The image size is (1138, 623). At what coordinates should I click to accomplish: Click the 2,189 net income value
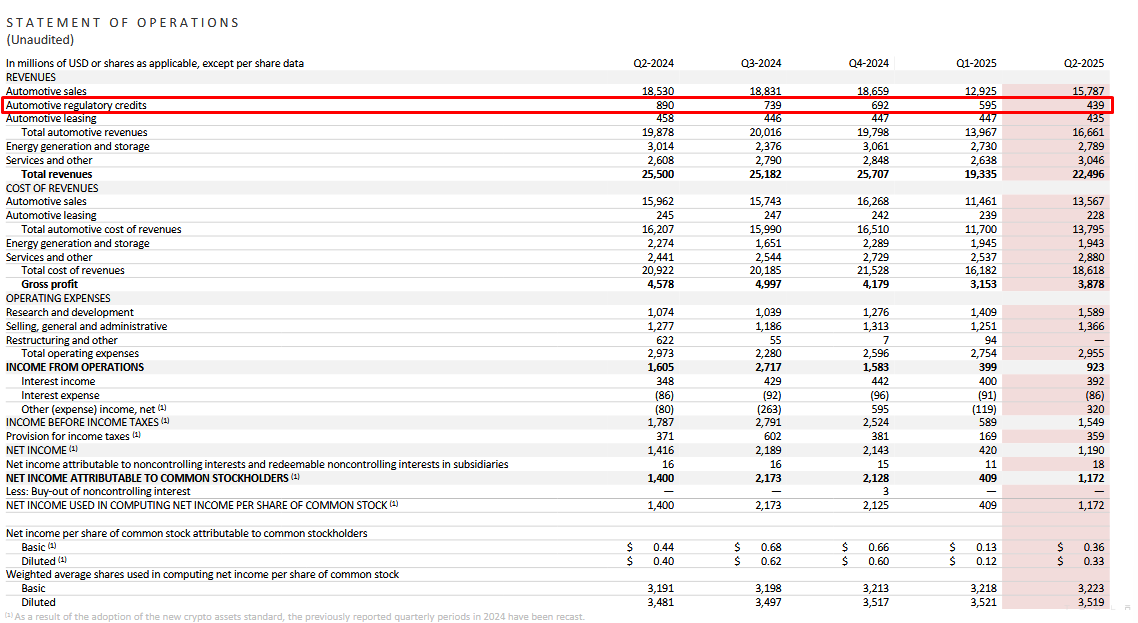pyautogui.click(x=768, y=450)
